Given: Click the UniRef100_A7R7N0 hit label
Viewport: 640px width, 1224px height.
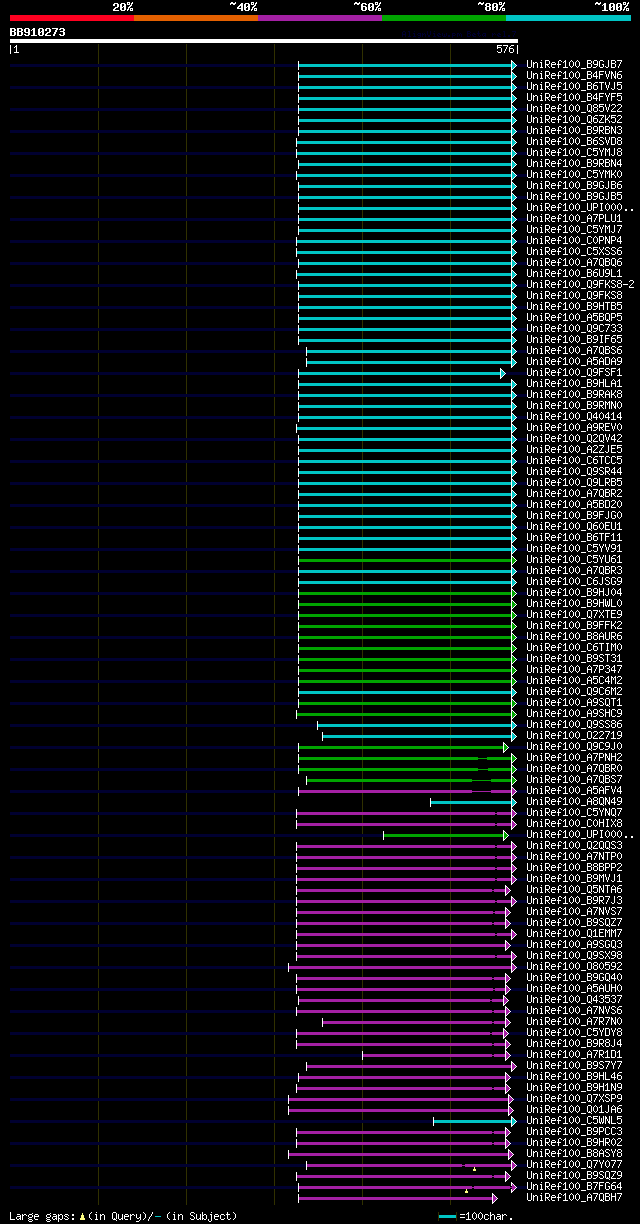Looking at the screenshot, I should pyautogui.click(x=574, y=1021).
